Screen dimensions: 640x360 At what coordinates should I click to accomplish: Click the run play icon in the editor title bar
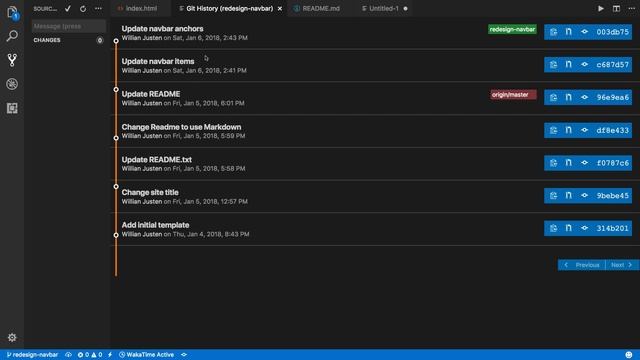click(601, 9)
